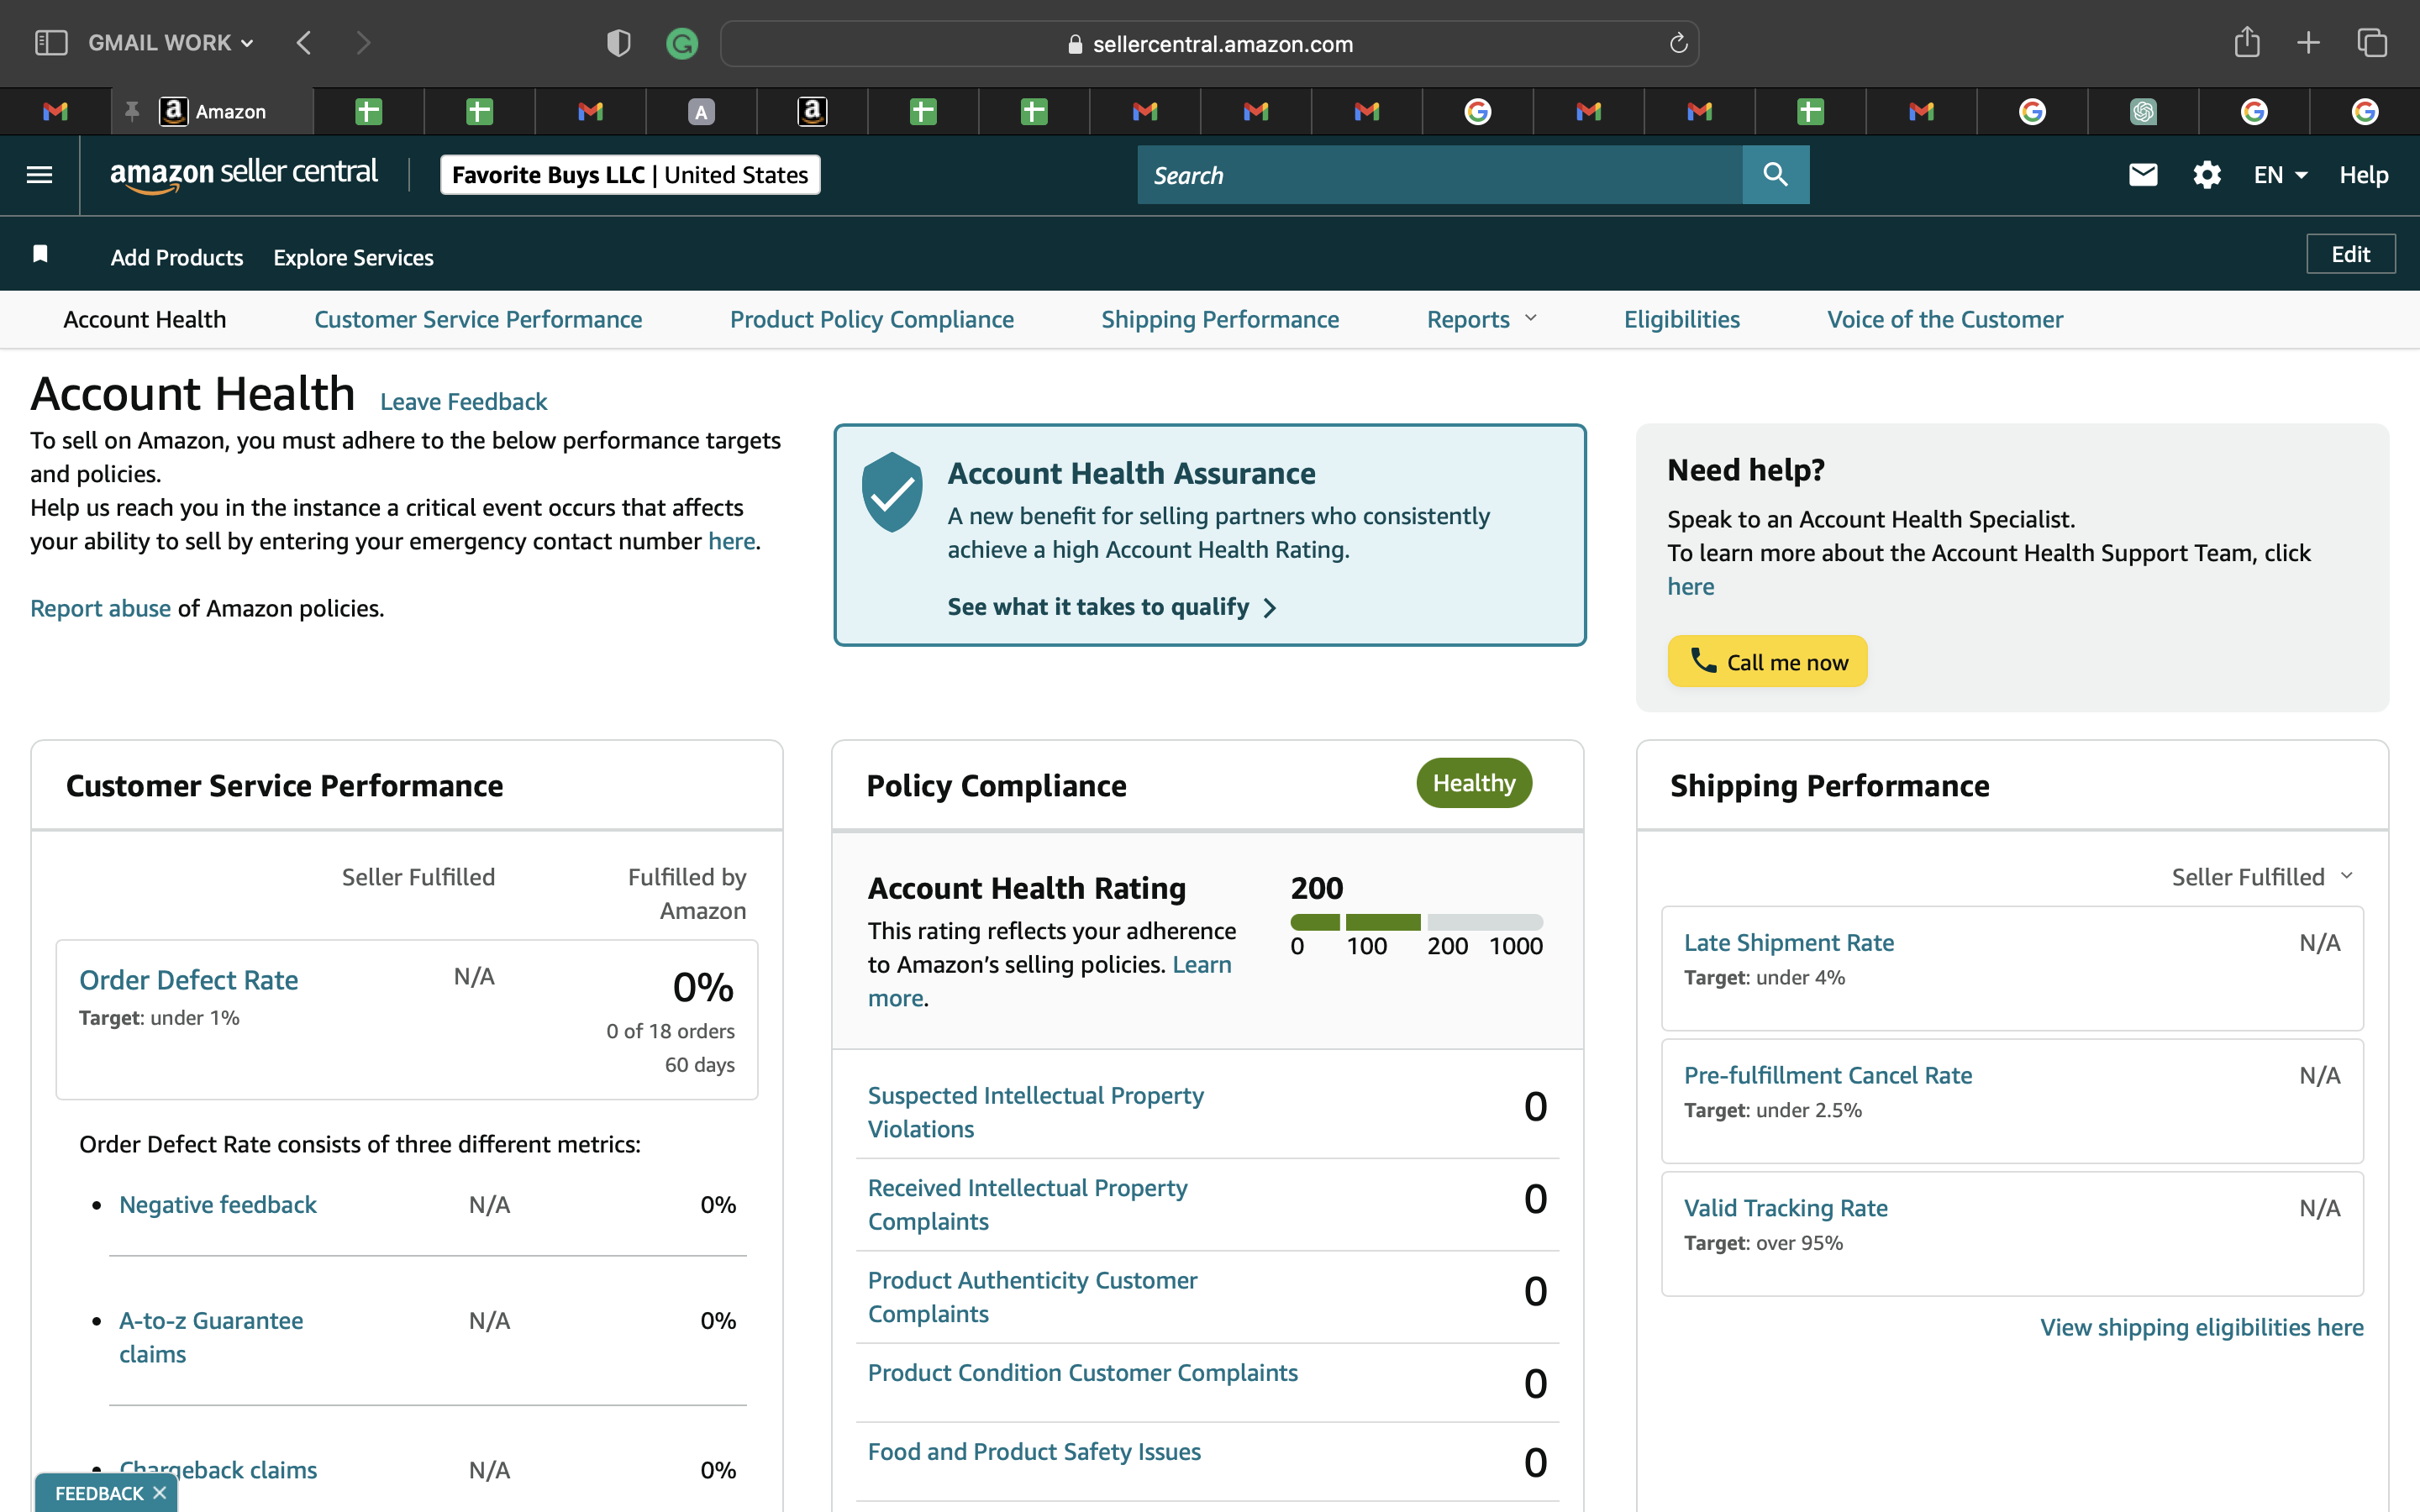Click the Seller Central Search field
Screen dimensions: 2420x1512
(1440, 175)
